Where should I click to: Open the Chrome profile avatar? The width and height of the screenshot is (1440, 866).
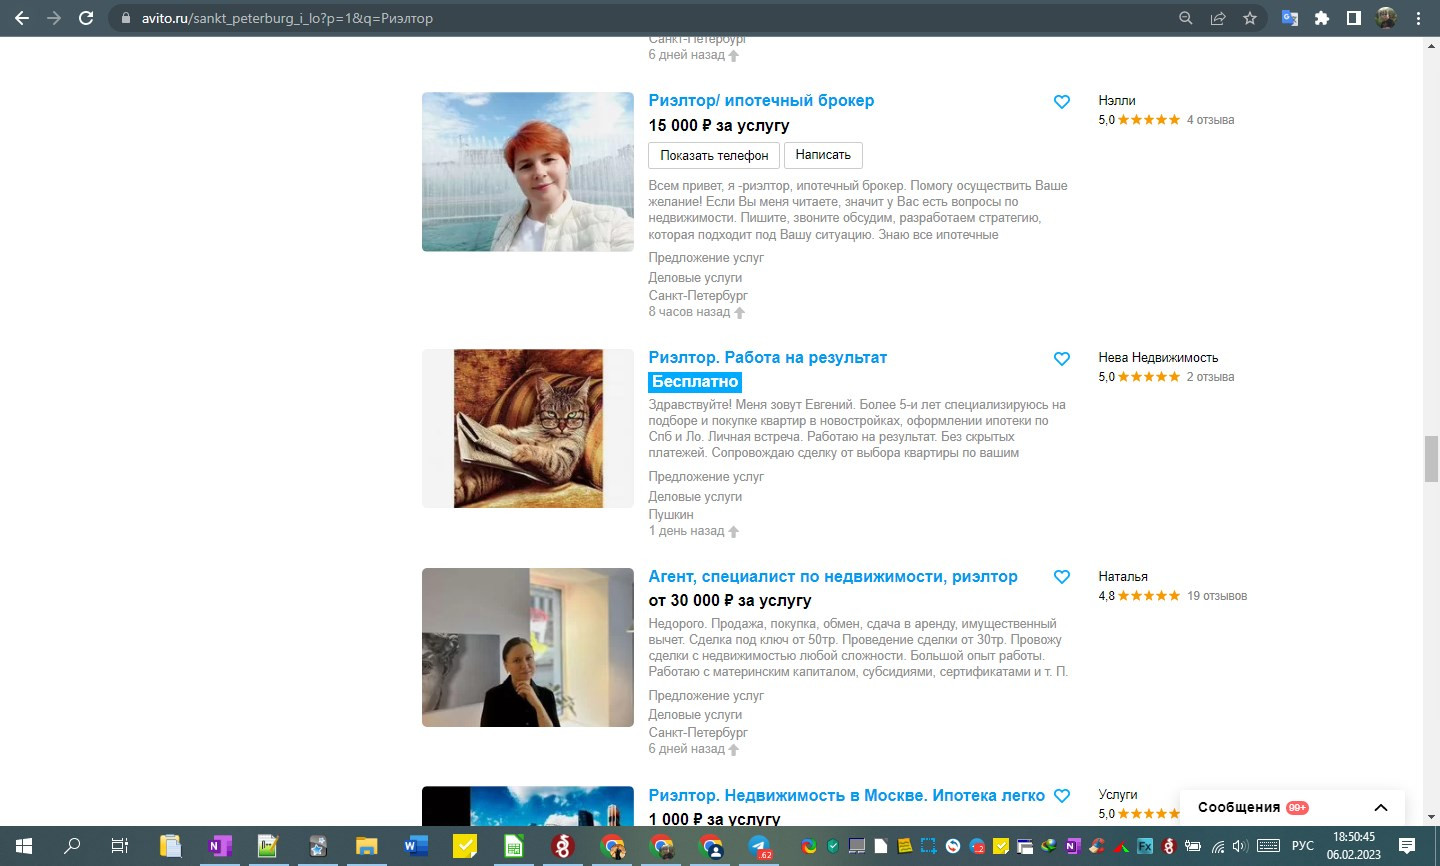(x=1386, y=18)
